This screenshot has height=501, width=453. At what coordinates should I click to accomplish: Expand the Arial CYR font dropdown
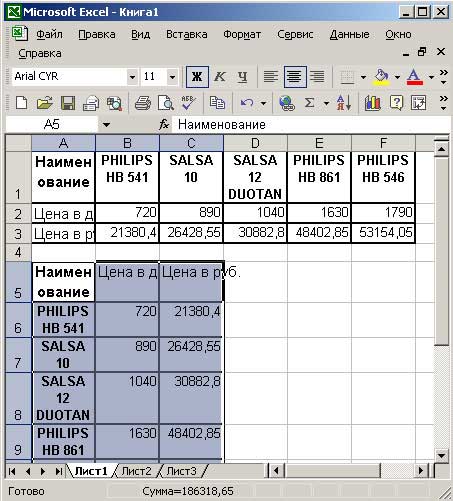pos(132,77)
